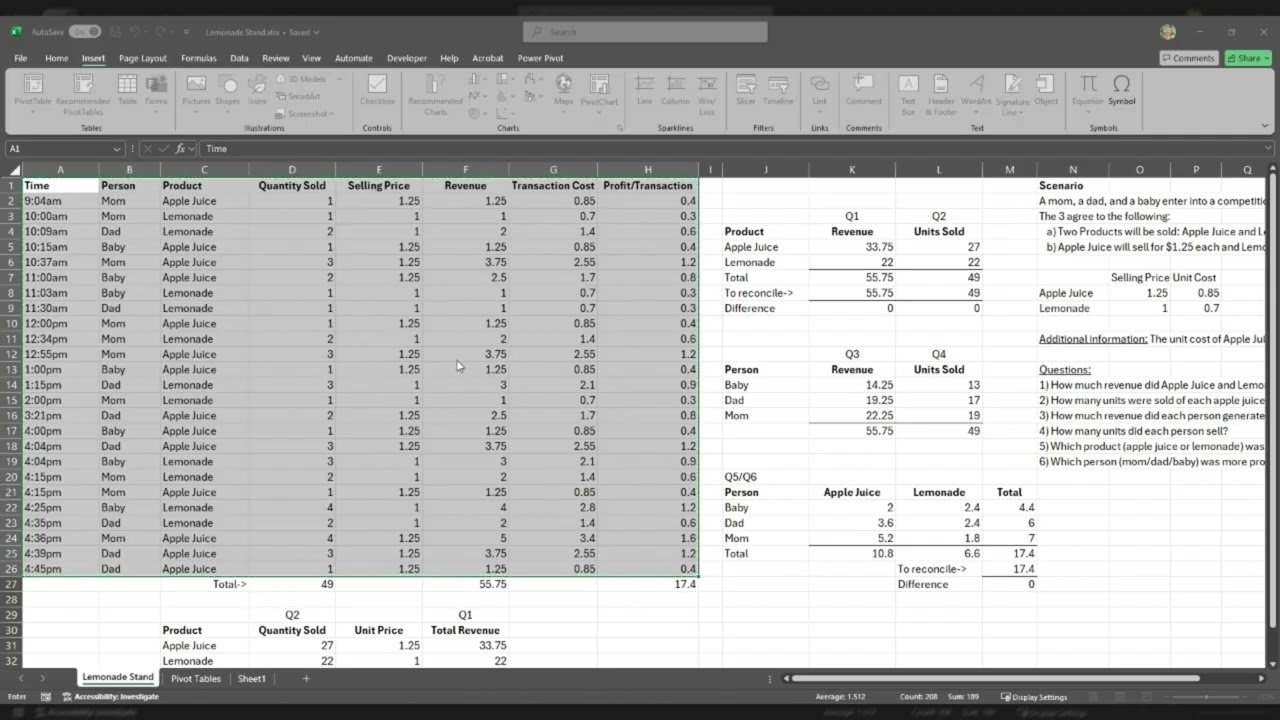The height and width of the screenshot is (720, 1280).
Task: Switch to the Pivot Tables sheet
Action: pos(196,678)
